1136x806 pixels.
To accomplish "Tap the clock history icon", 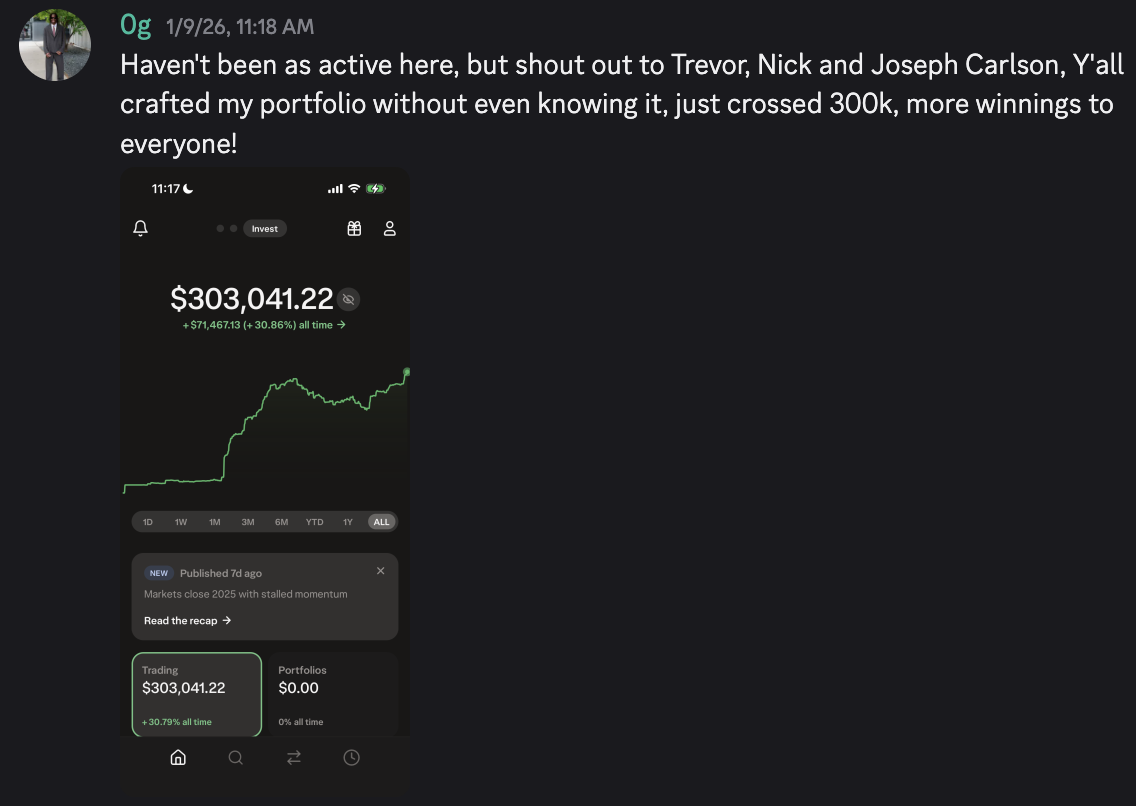I will 351,757.
